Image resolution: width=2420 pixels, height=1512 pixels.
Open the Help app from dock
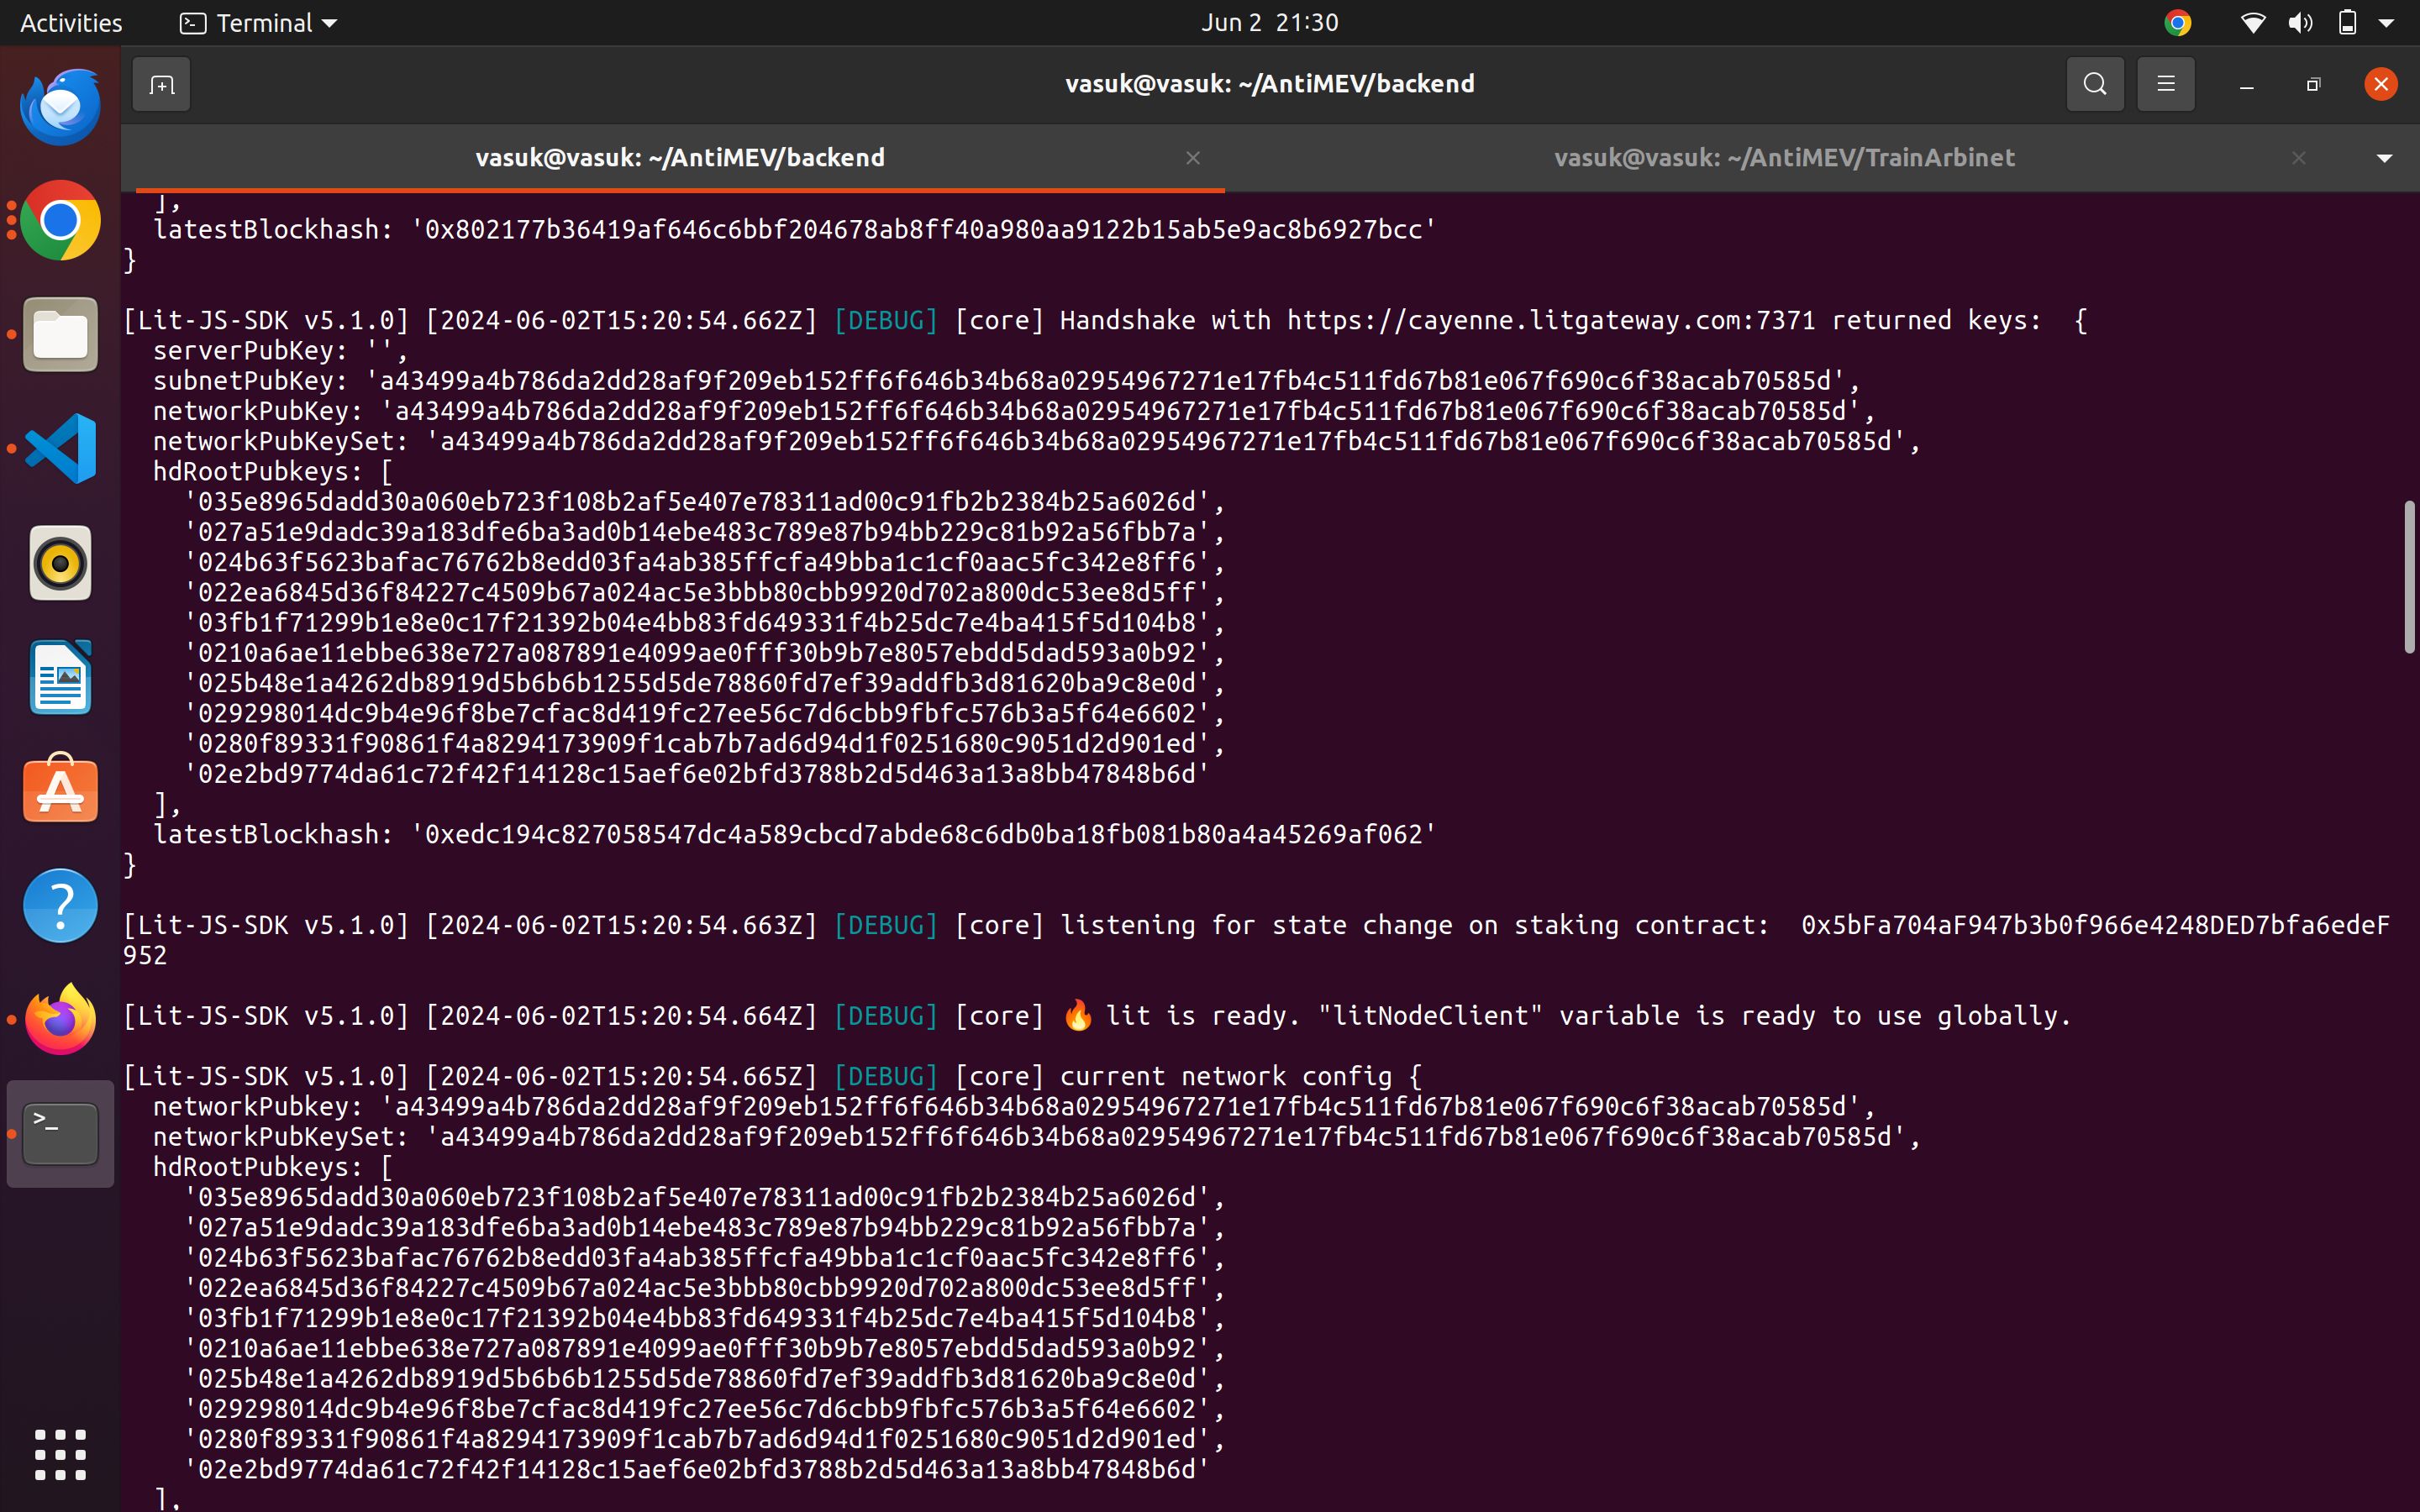(x=61, y=905)
